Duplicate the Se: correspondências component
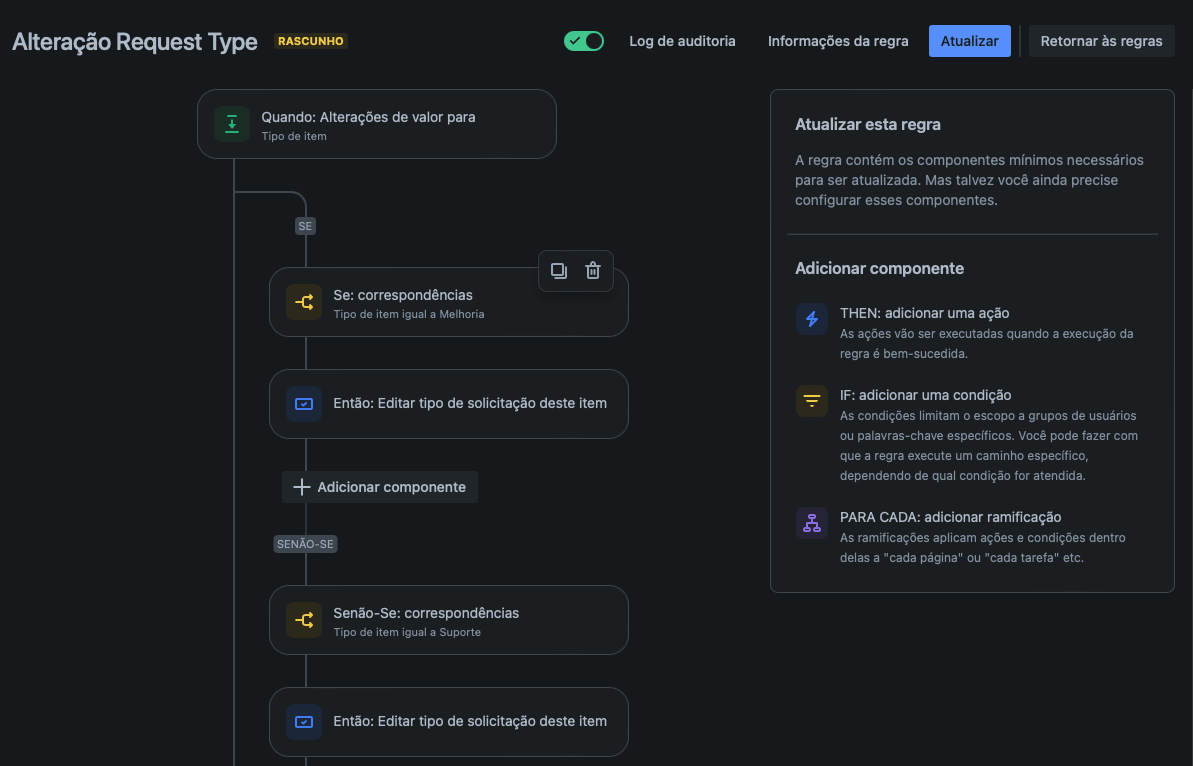Screen dimensions: 1193x766 (559, 271)
